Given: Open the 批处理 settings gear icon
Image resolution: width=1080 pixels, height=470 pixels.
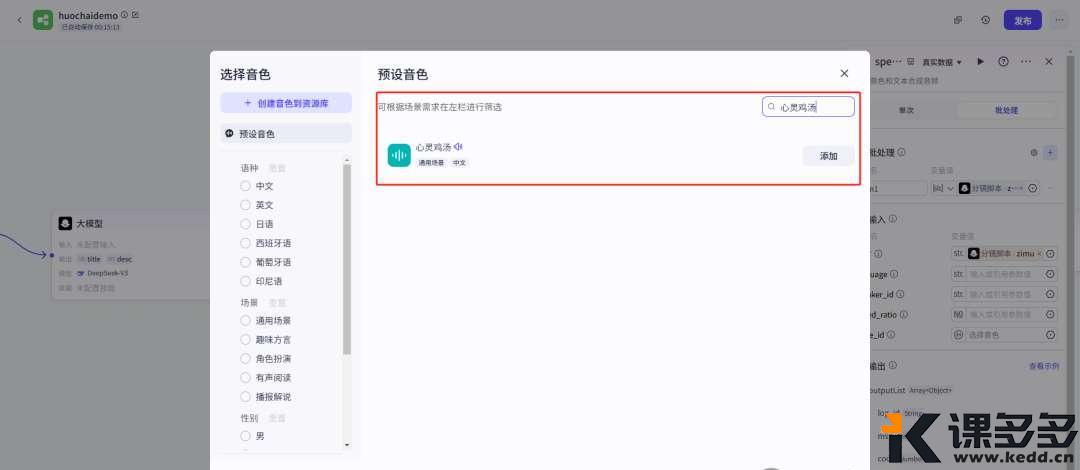Looking at the screenshot, I should (1034, 153).
